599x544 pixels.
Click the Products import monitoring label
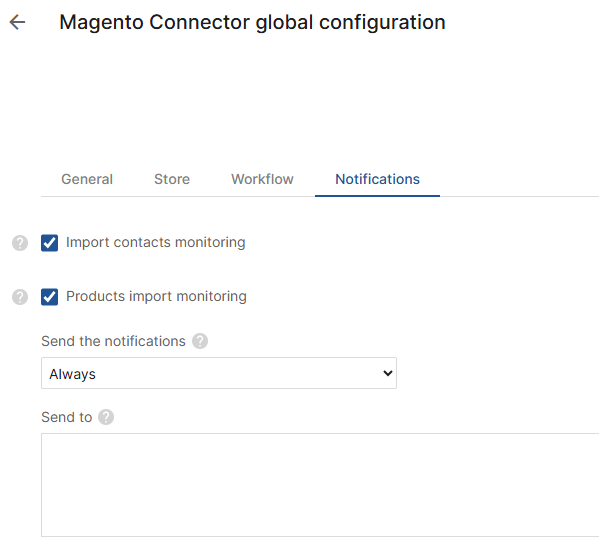[156, 296]
